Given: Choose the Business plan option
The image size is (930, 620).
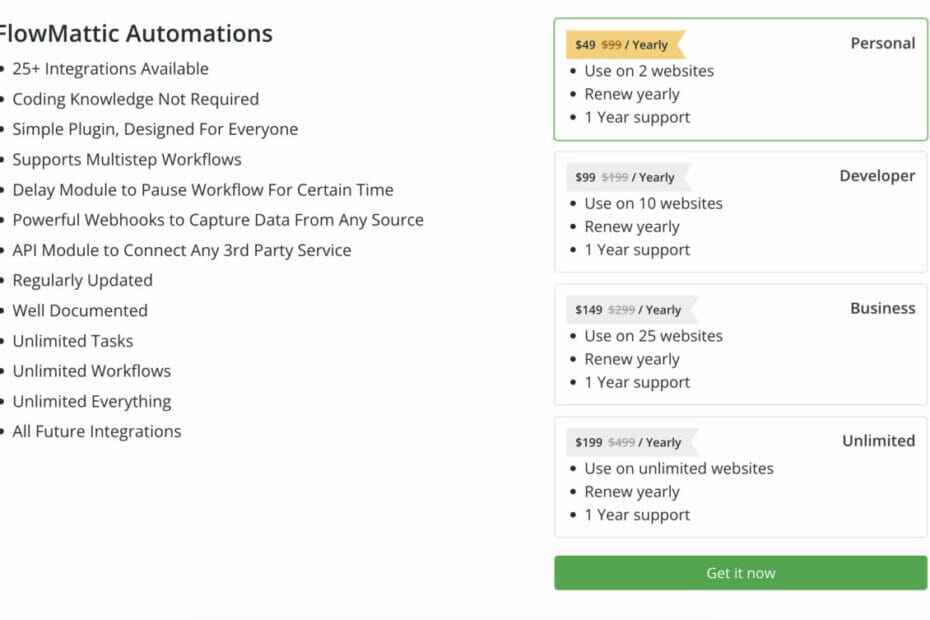Looking at the screenshot, I should pyautogui.click(x=740, y=345).
